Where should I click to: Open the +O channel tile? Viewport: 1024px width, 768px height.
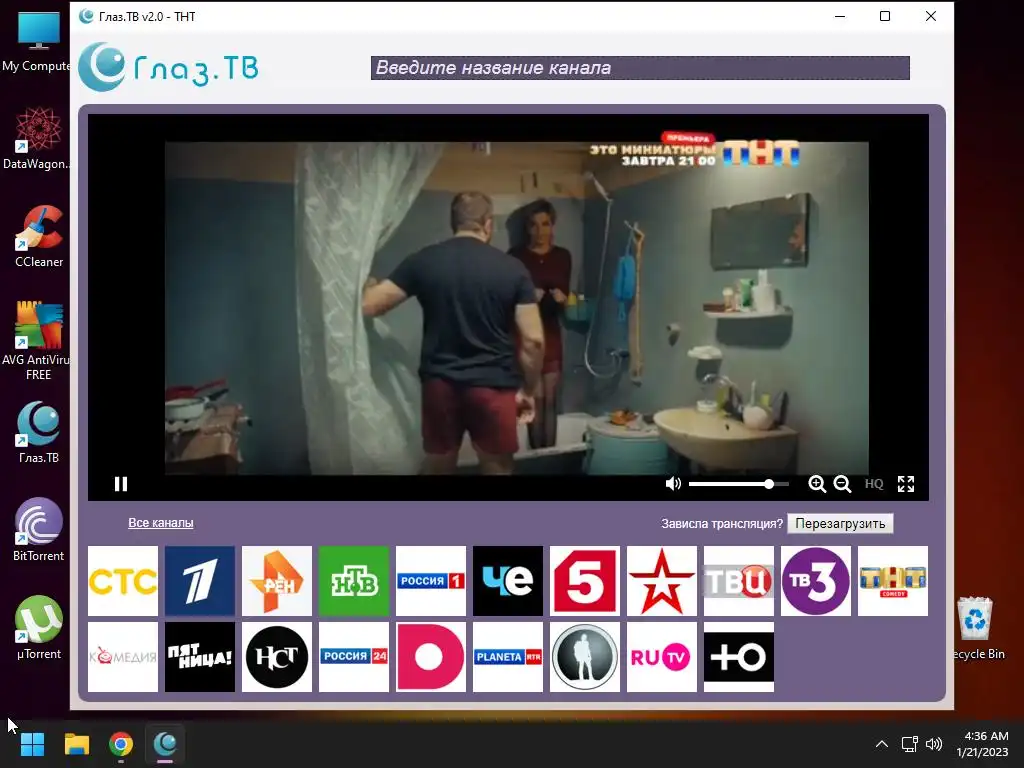(739, 657)
